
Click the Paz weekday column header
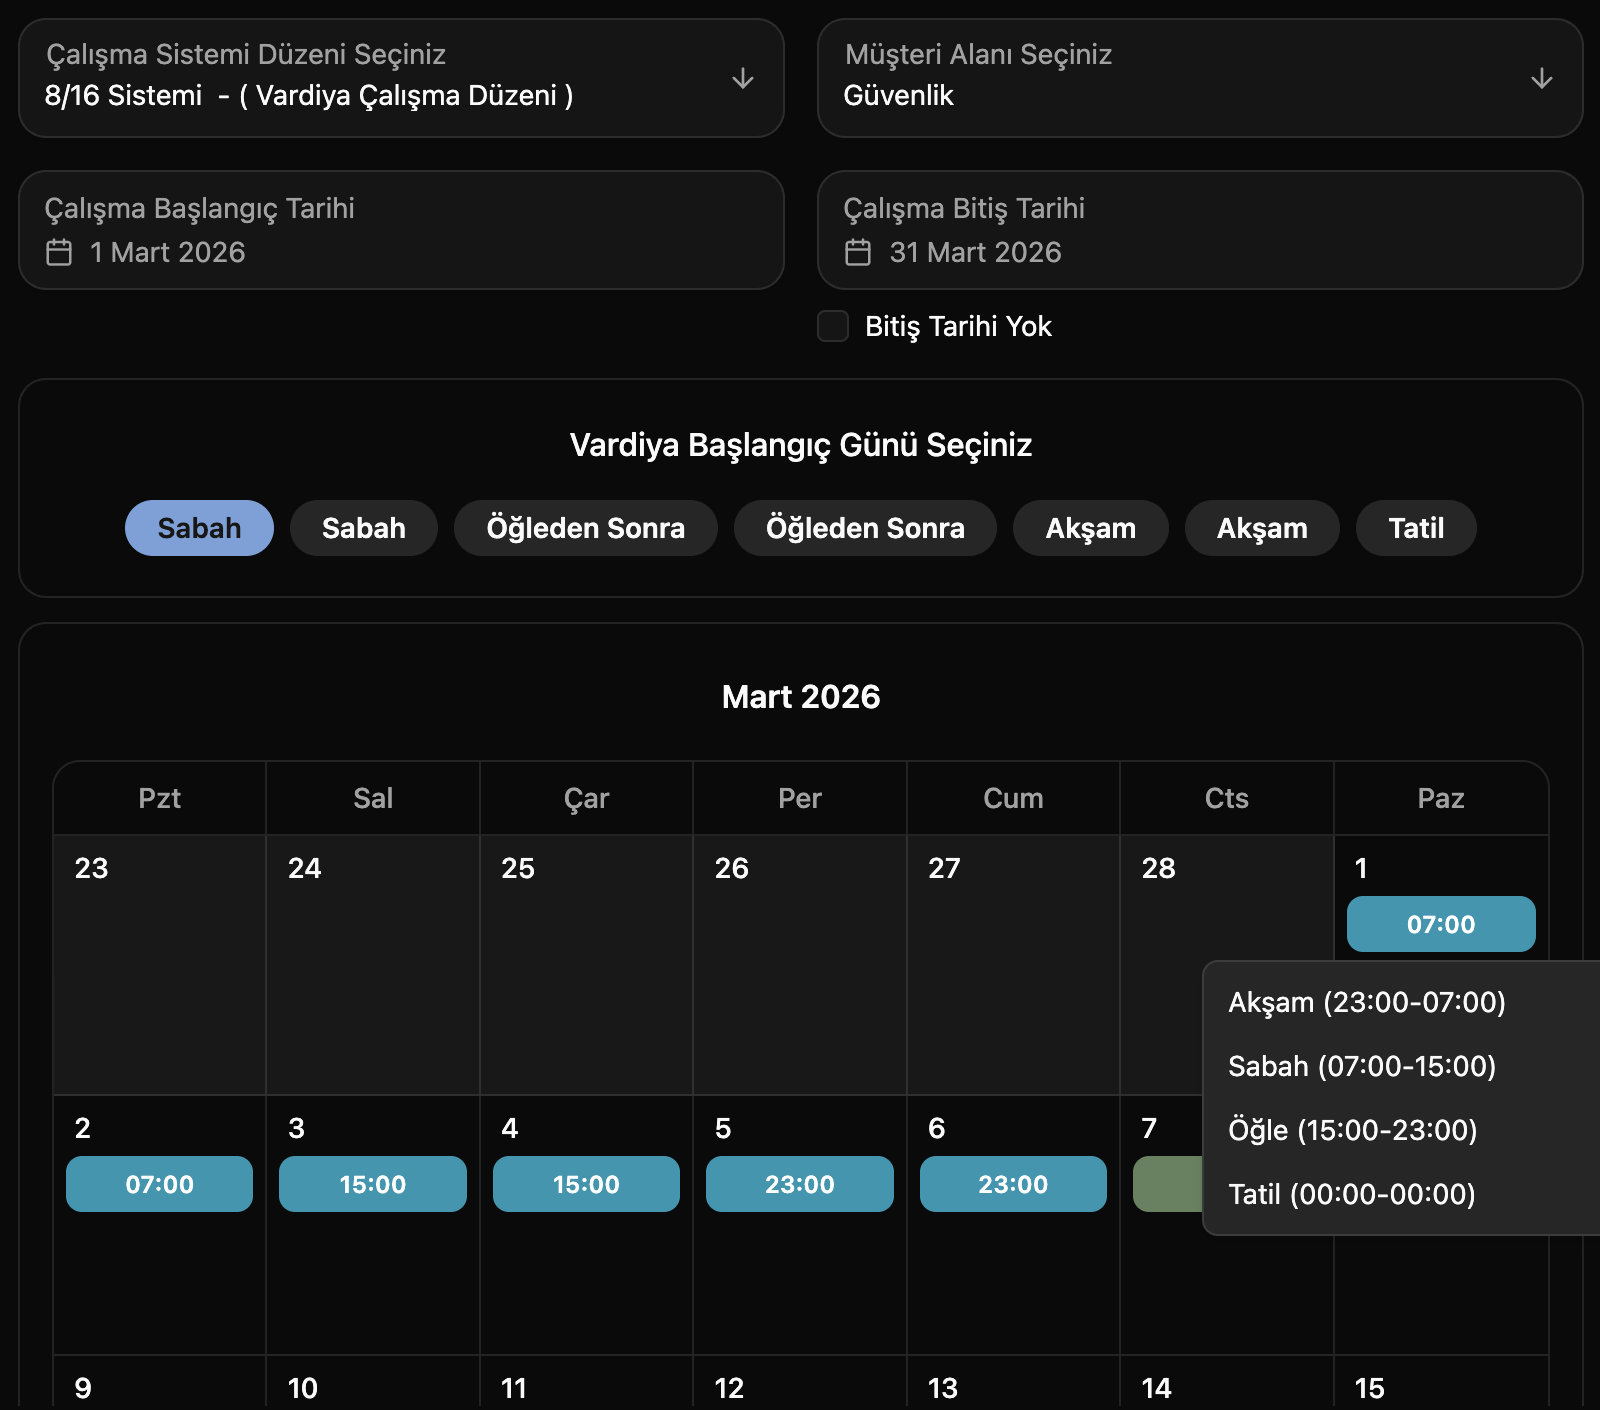coord(1441,798)
